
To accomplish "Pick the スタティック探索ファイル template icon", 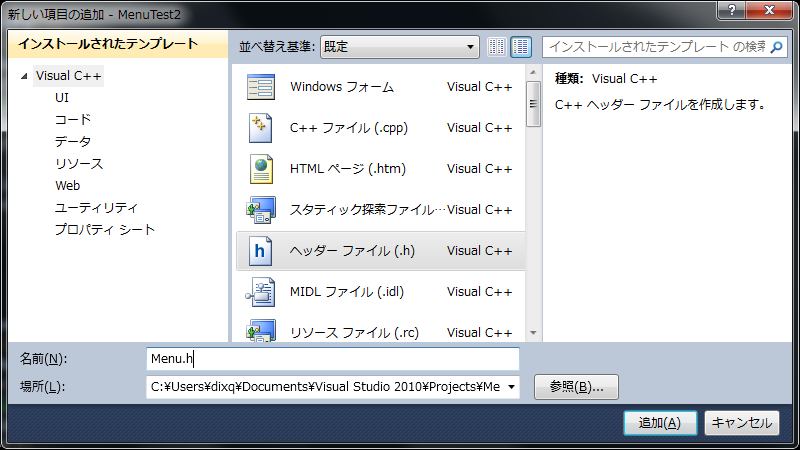I will [x=260, y=210].
